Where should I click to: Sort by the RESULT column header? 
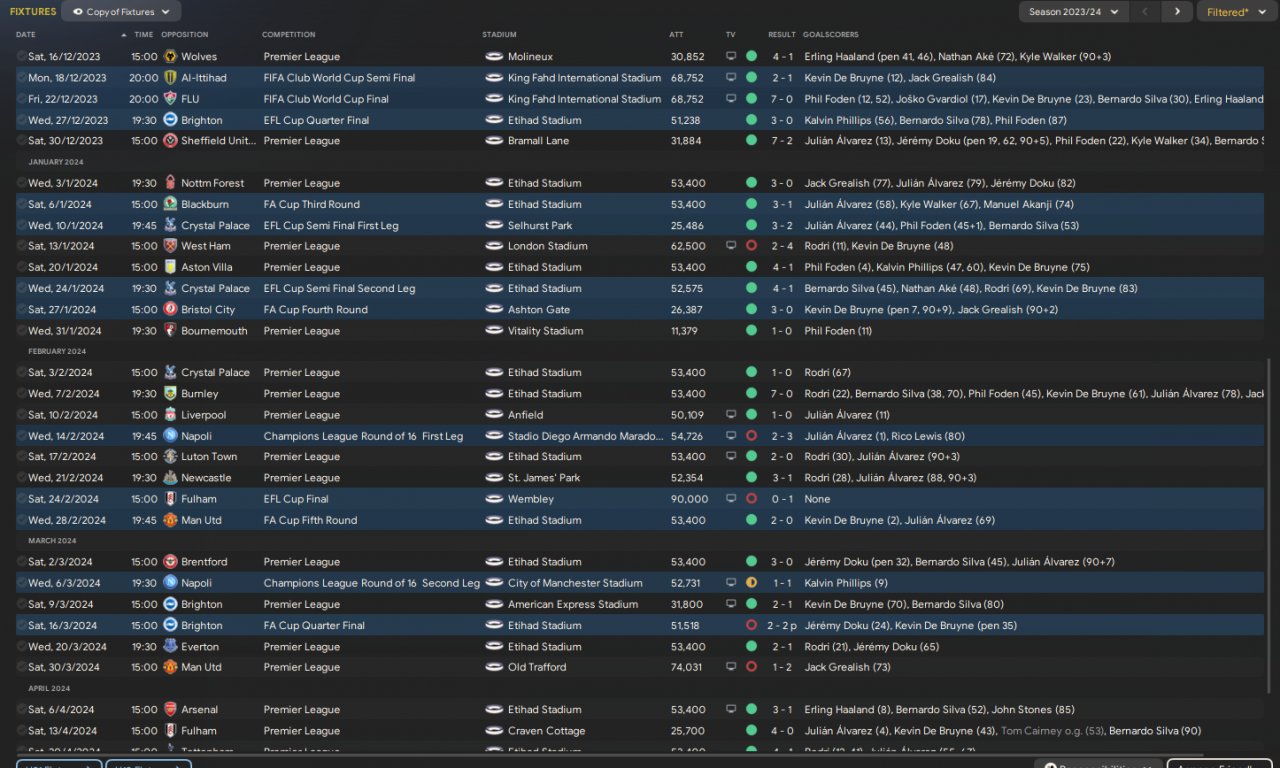(782, 35)
